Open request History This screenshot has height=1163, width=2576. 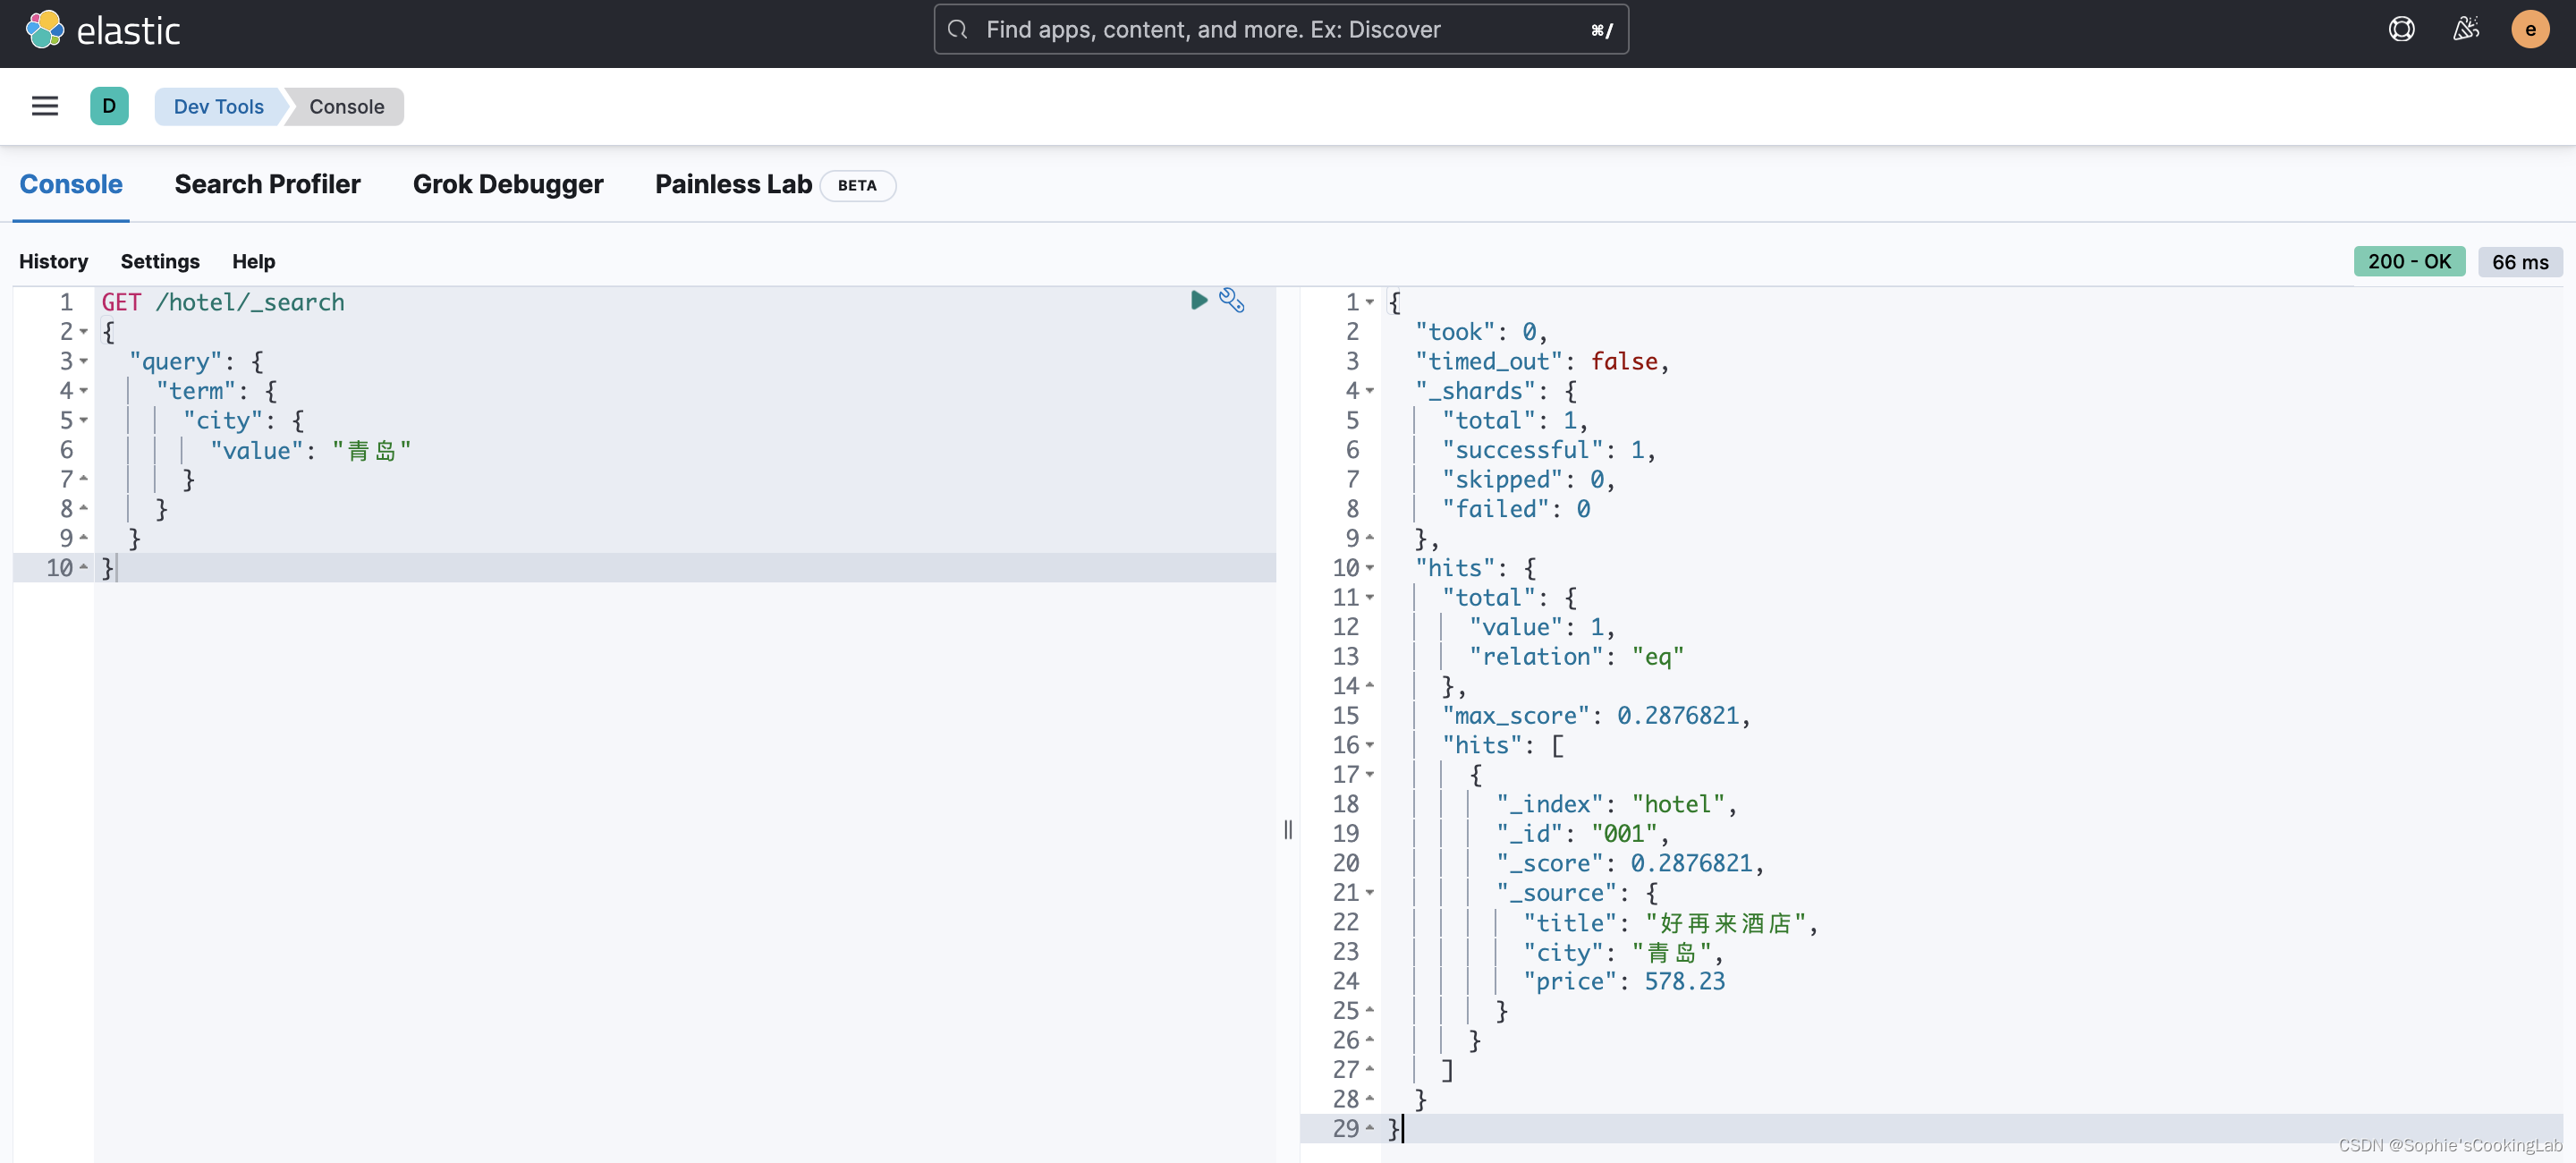(53, 261)
